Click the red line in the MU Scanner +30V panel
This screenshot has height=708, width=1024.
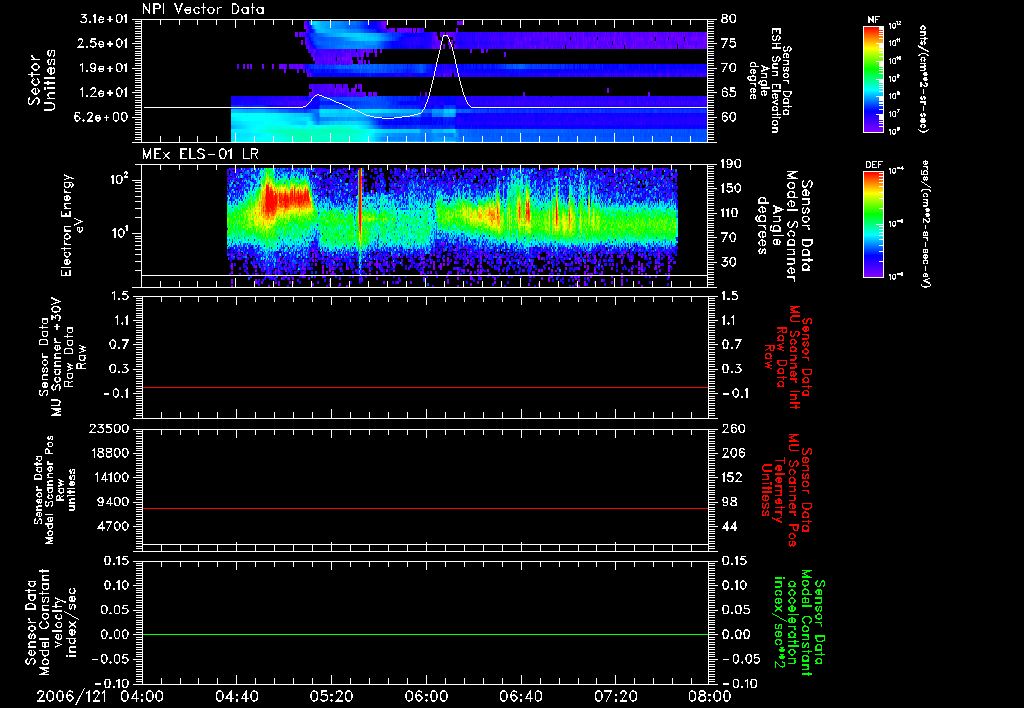click(x=425, y=387)
